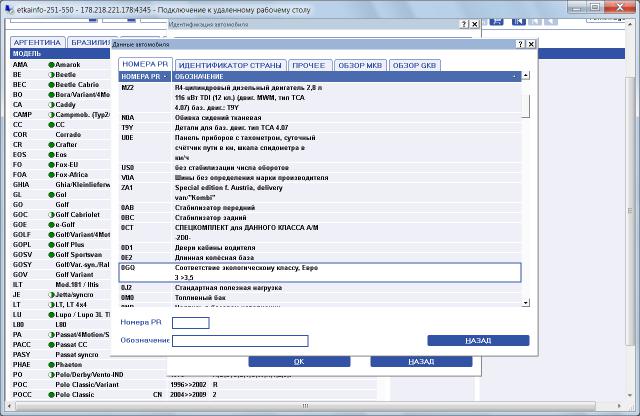Open help for the Данные автомобиля dialog
Screen dimensions: 640x416
[x=520, y=44]
